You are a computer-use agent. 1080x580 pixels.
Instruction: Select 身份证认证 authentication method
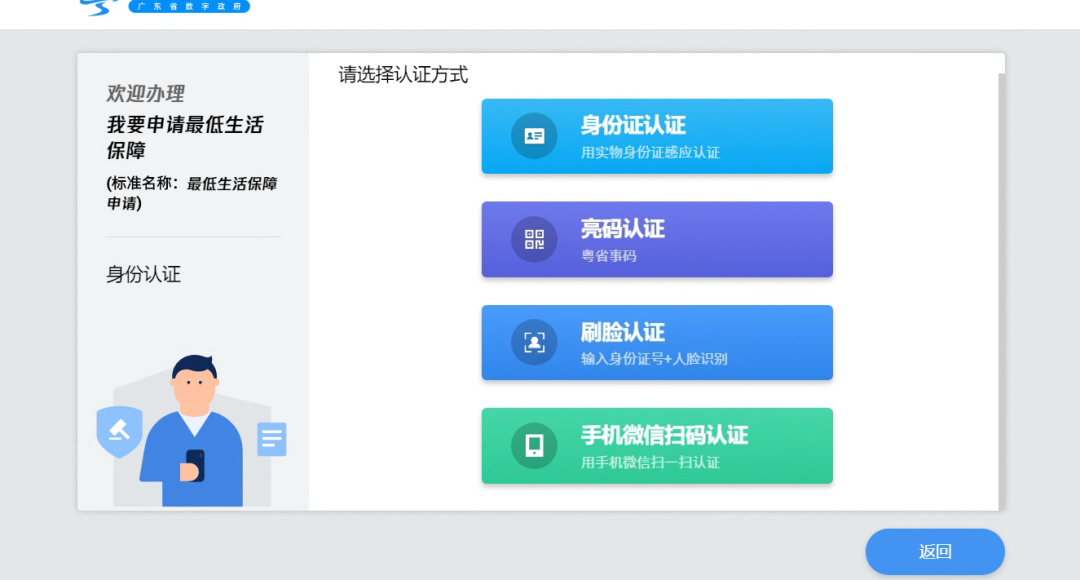click(x=656, y=136)
